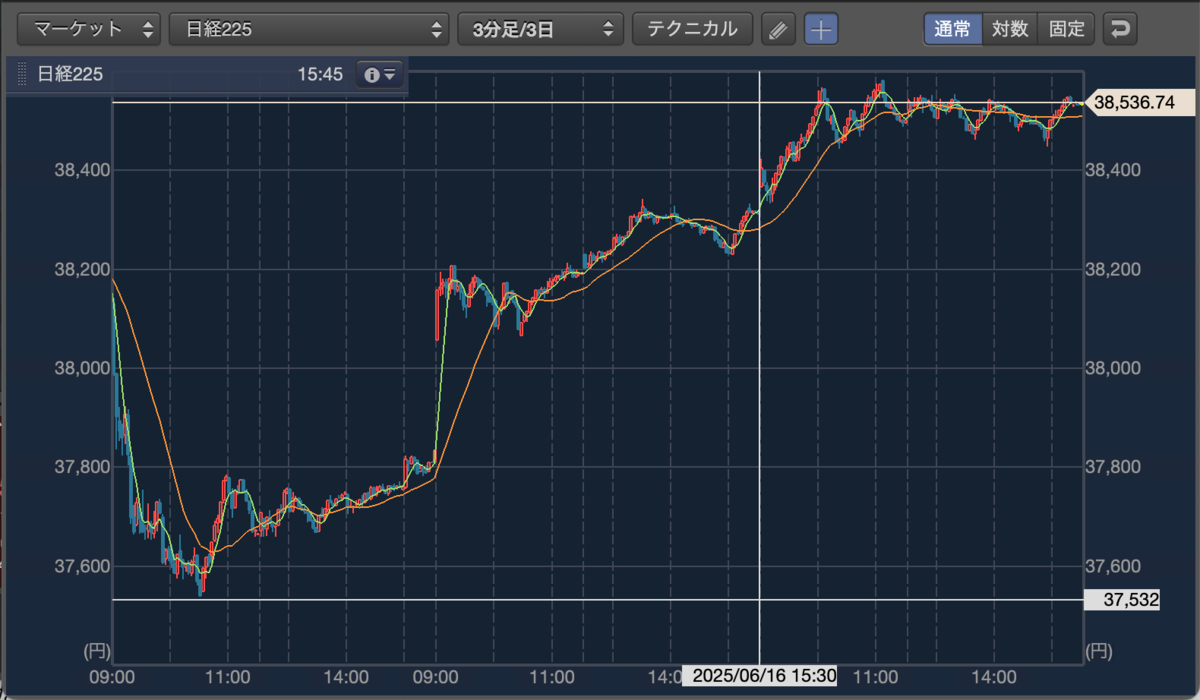This screenshot has height=700, width=1200.
Task: Switch scale to 対数 mode
Action: tap(1010, 29)
